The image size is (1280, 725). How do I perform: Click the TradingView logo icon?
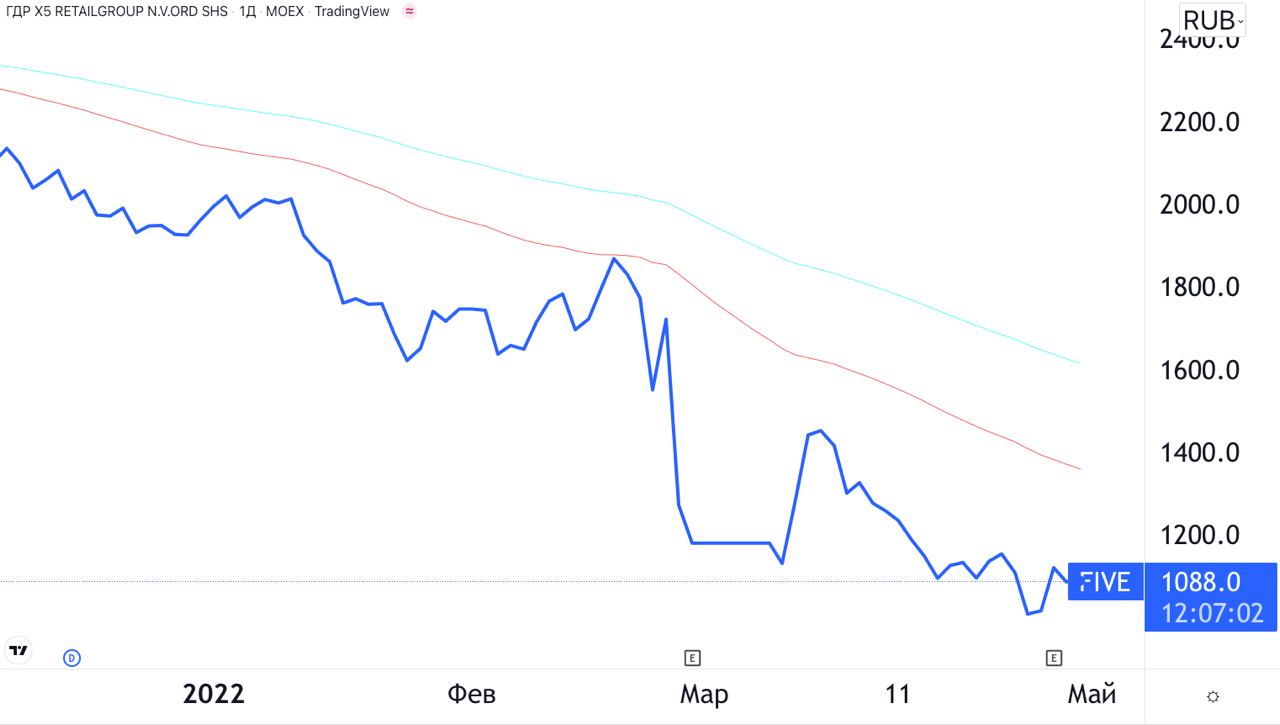coord(19,650)
